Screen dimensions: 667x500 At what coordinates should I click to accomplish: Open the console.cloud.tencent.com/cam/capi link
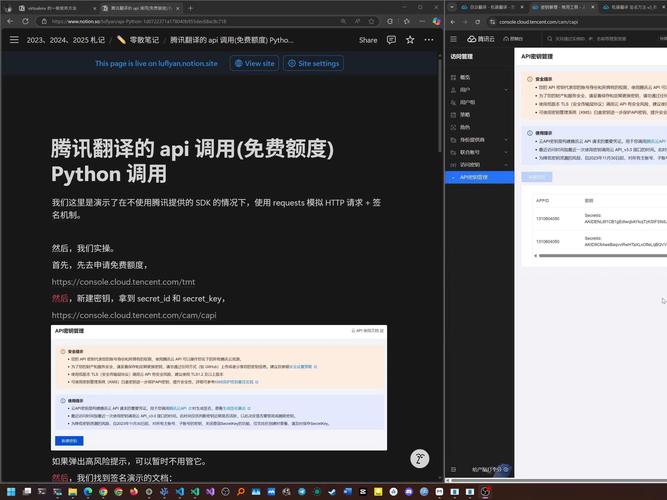pyautogui.click(x=134, y=315)
